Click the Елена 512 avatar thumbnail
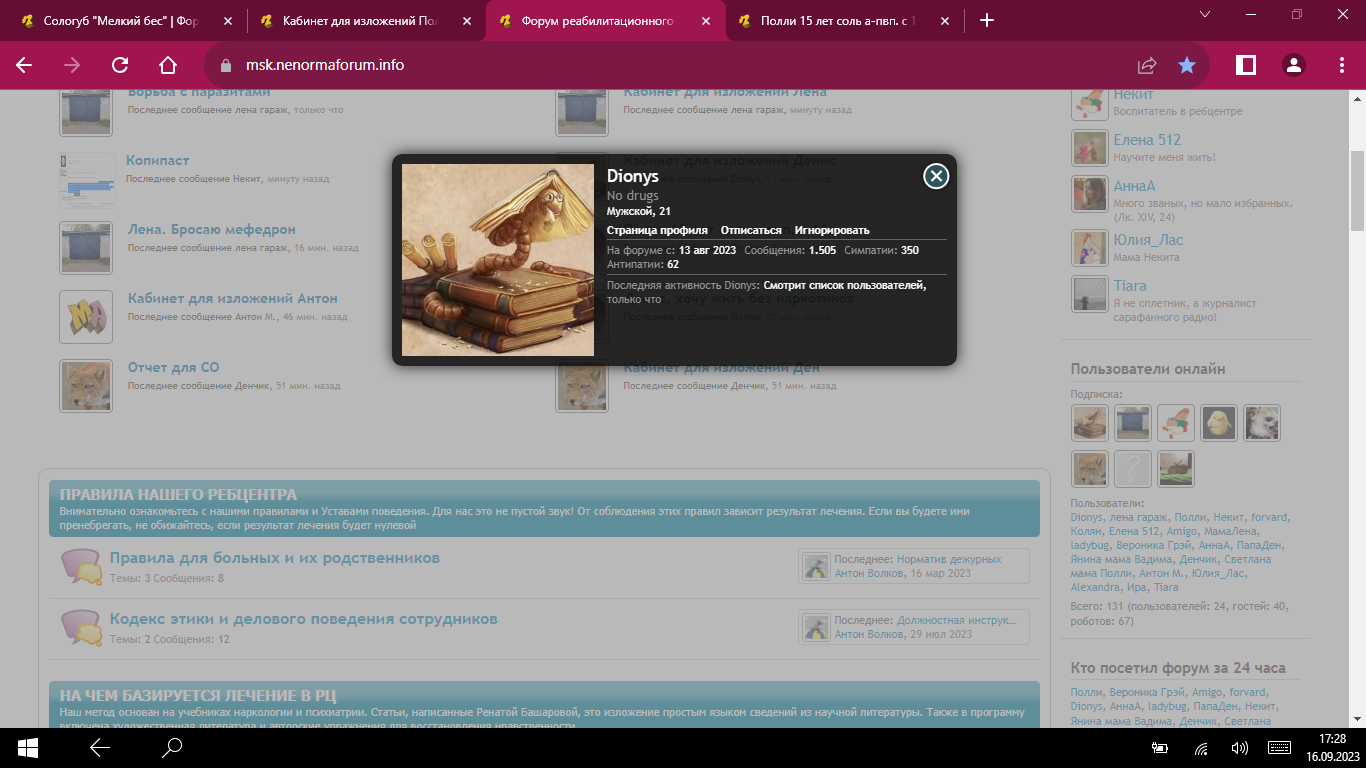 pos(1089,148)
